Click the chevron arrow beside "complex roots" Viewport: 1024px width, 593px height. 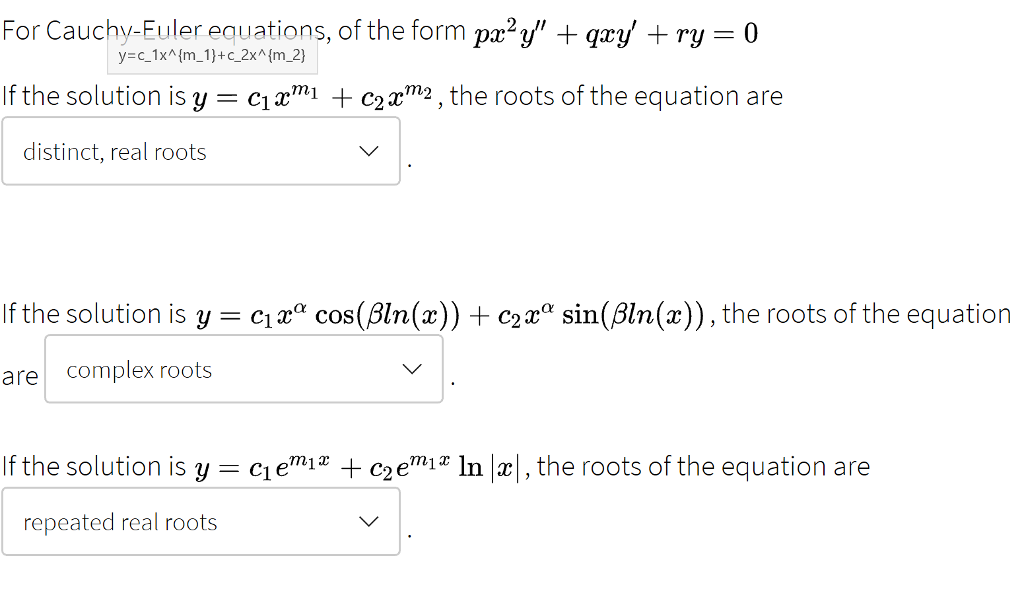tap(412, 368)
